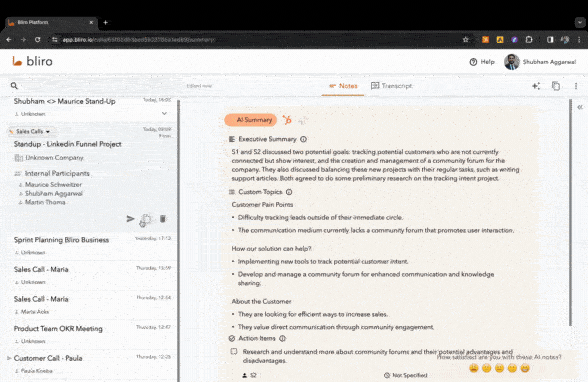
Task: Reload the browser page
Action: pyautogui.click(x=38, y=39)
